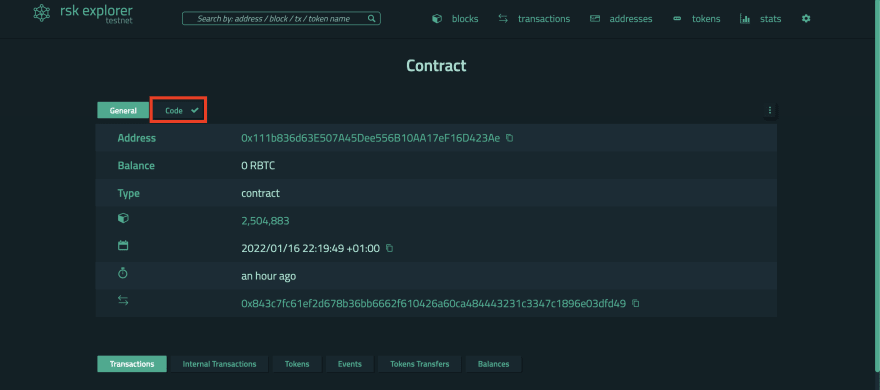Click the 'an hour ago' value
The width and height of the screenshot is (880, 390).
click(x=268, y=276)
